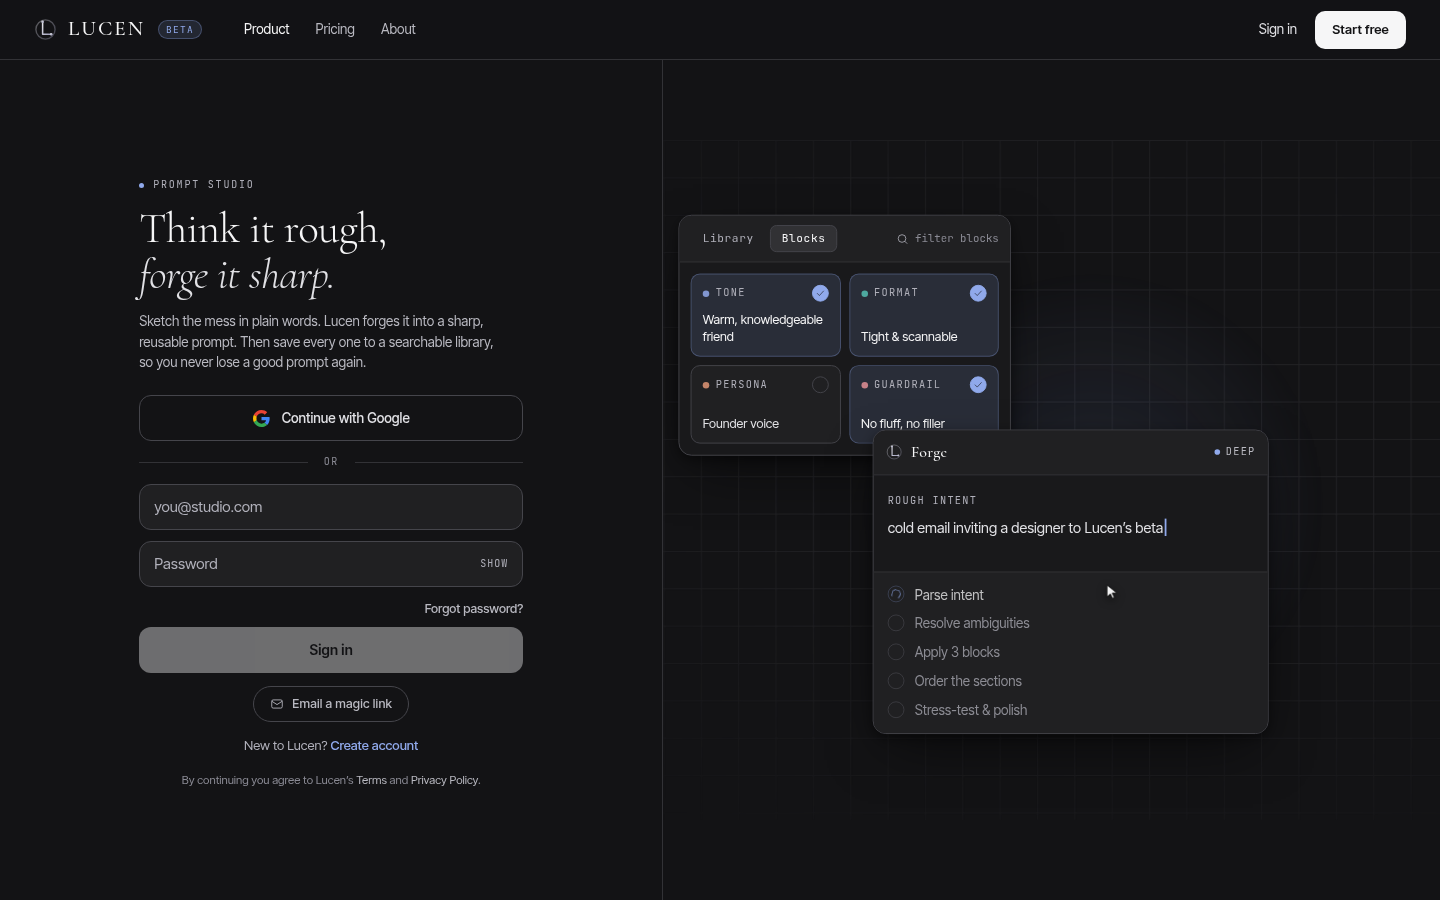The image size is (1440, 900).
Task: Click the filter blocks search field
Action: coord(947,239)
